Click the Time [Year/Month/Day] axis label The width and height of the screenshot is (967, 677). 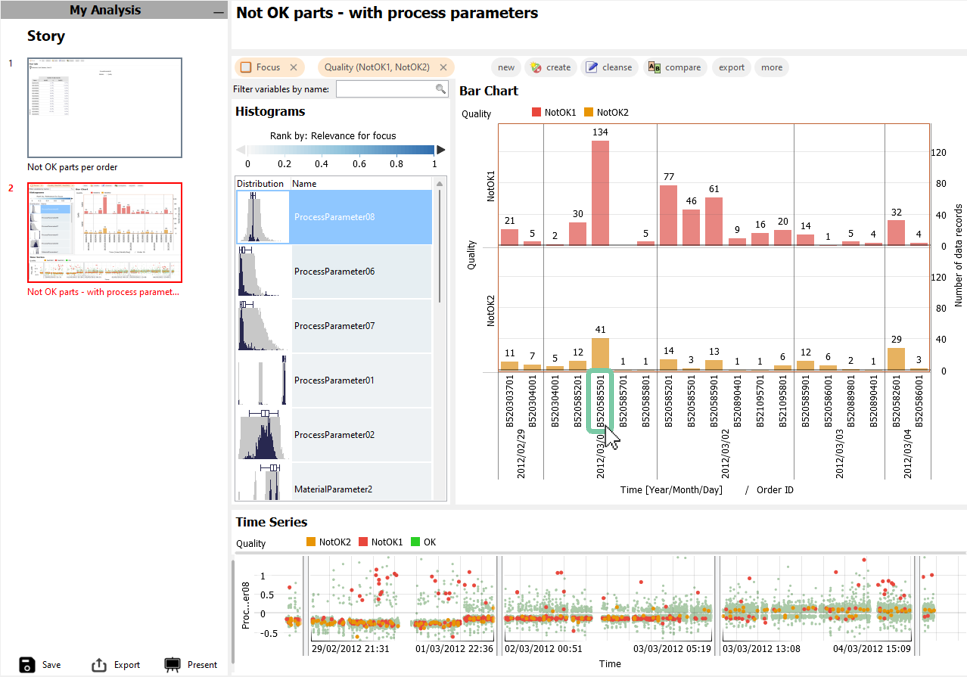(x=671, y=490)
